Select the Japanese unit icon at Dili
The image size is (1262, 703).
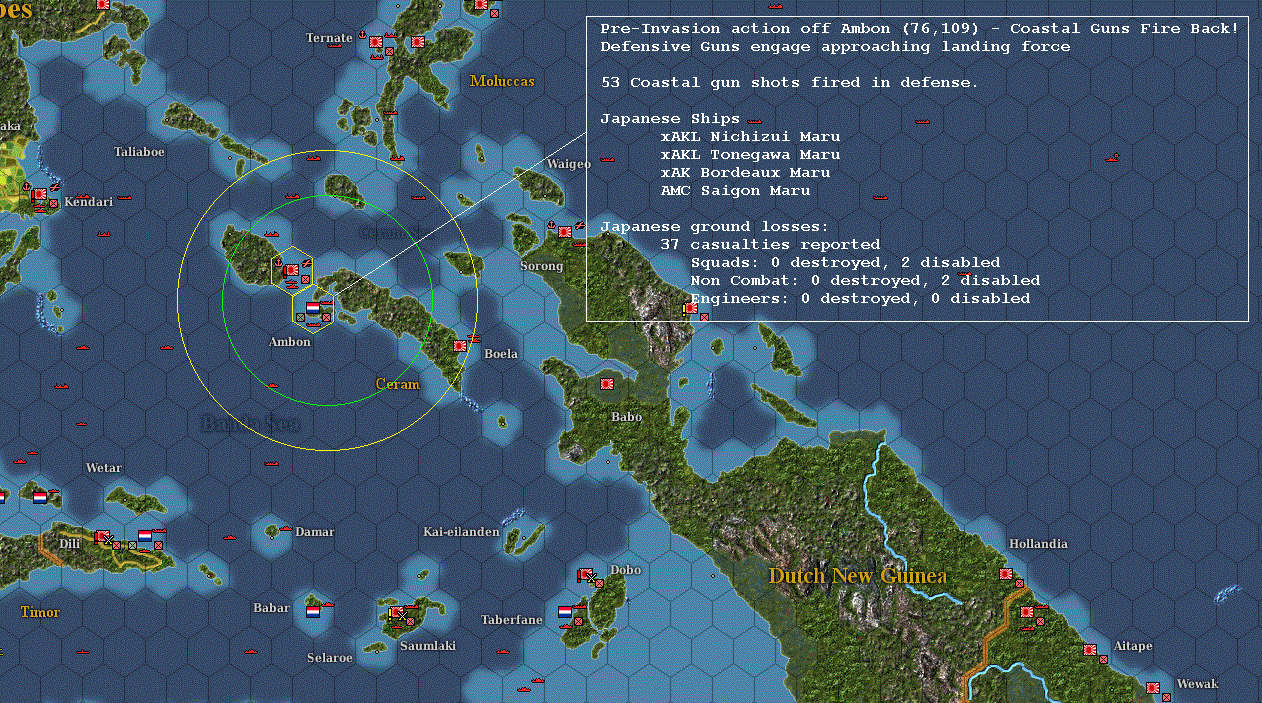click(102, 537)
